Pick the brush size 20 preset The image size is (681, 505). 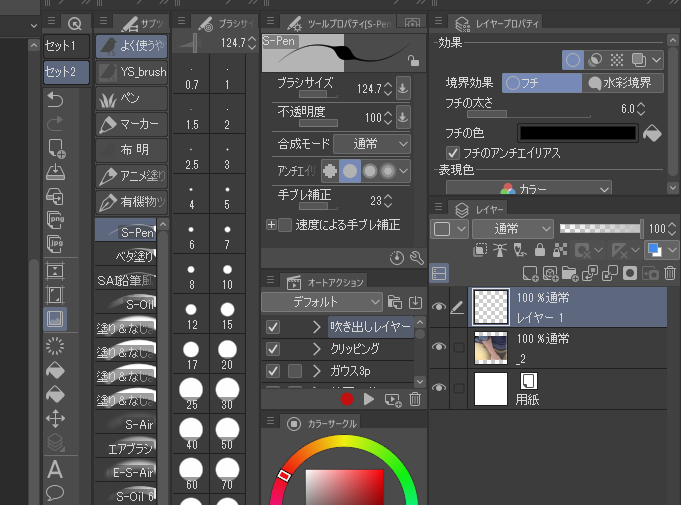pyautogui.click(x=227, y=355)
